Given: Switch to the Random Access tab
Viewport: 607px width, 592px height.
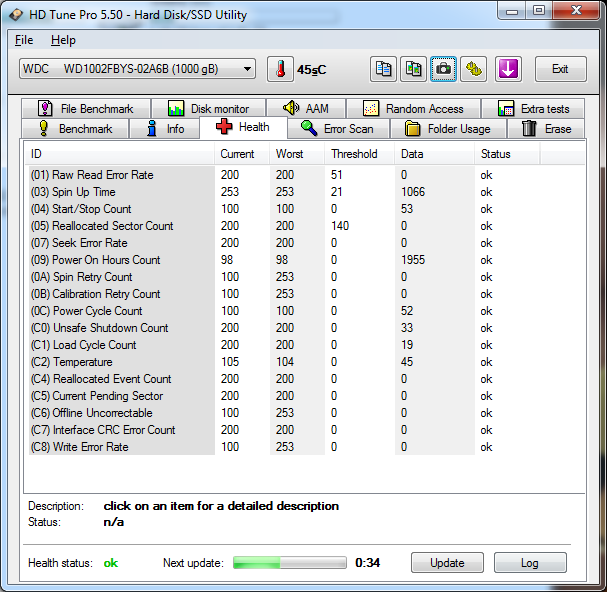Looking at the screenshot, I should [x=414, y=108].
